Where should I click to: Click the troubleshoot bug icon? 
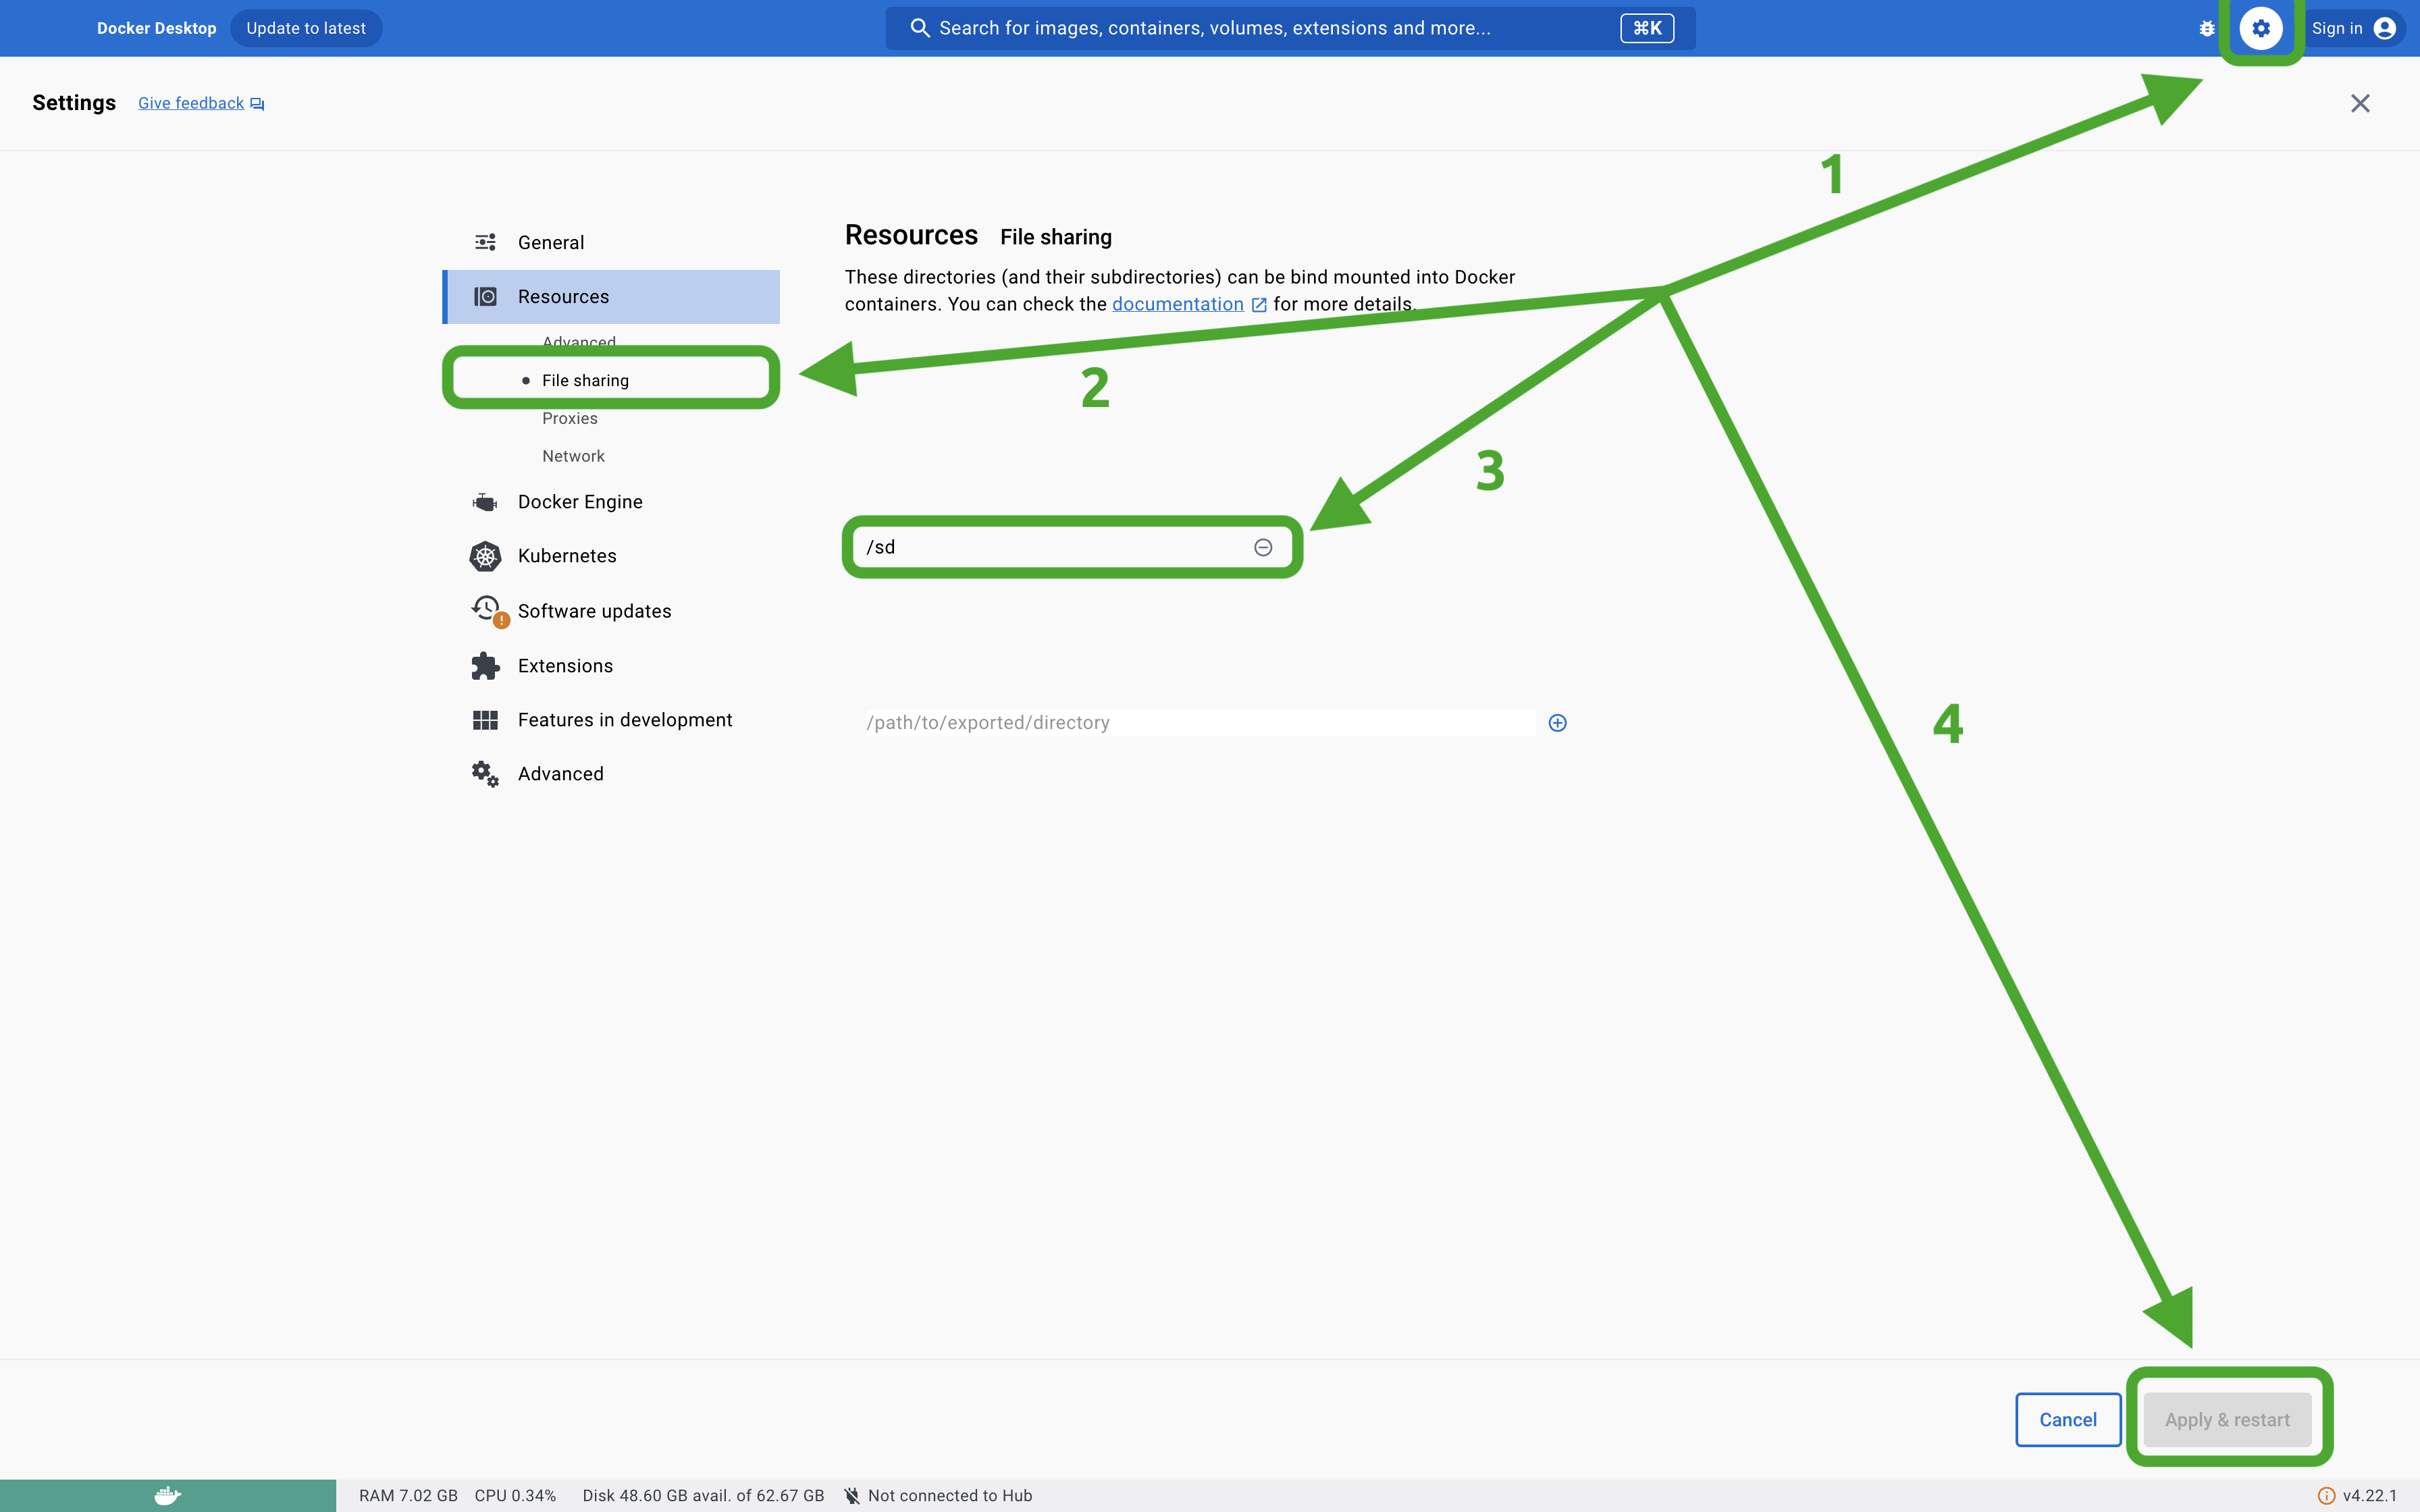[2207, 28]
